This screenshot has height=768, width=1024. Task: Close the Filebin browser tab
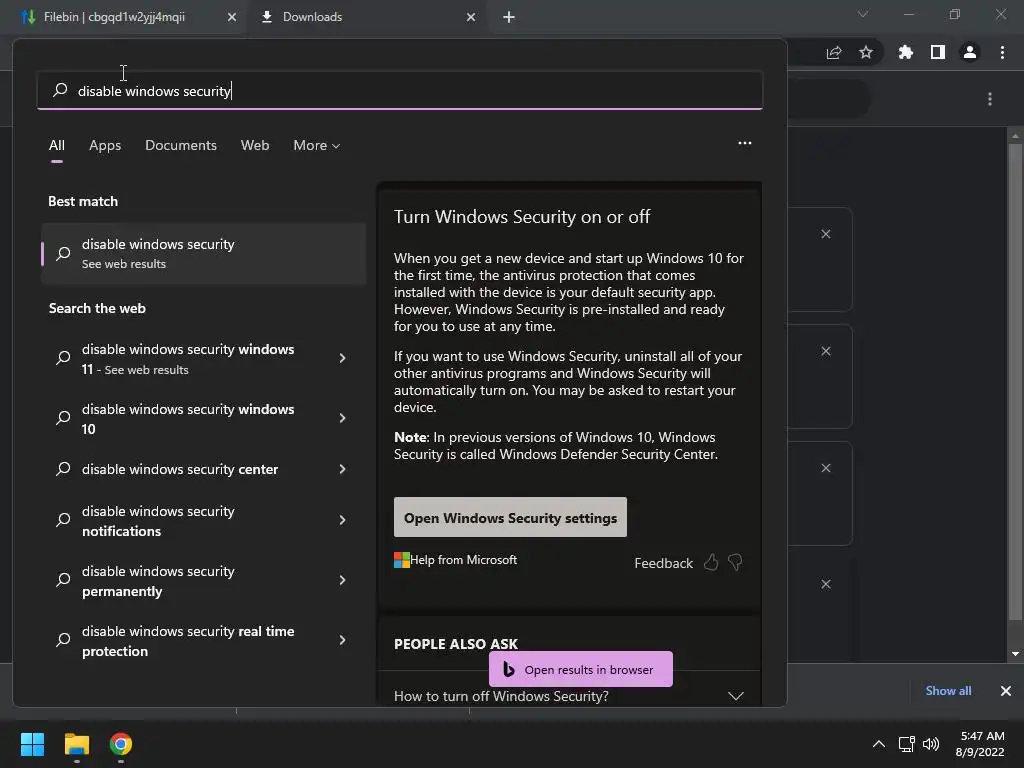tap(232, 17)
